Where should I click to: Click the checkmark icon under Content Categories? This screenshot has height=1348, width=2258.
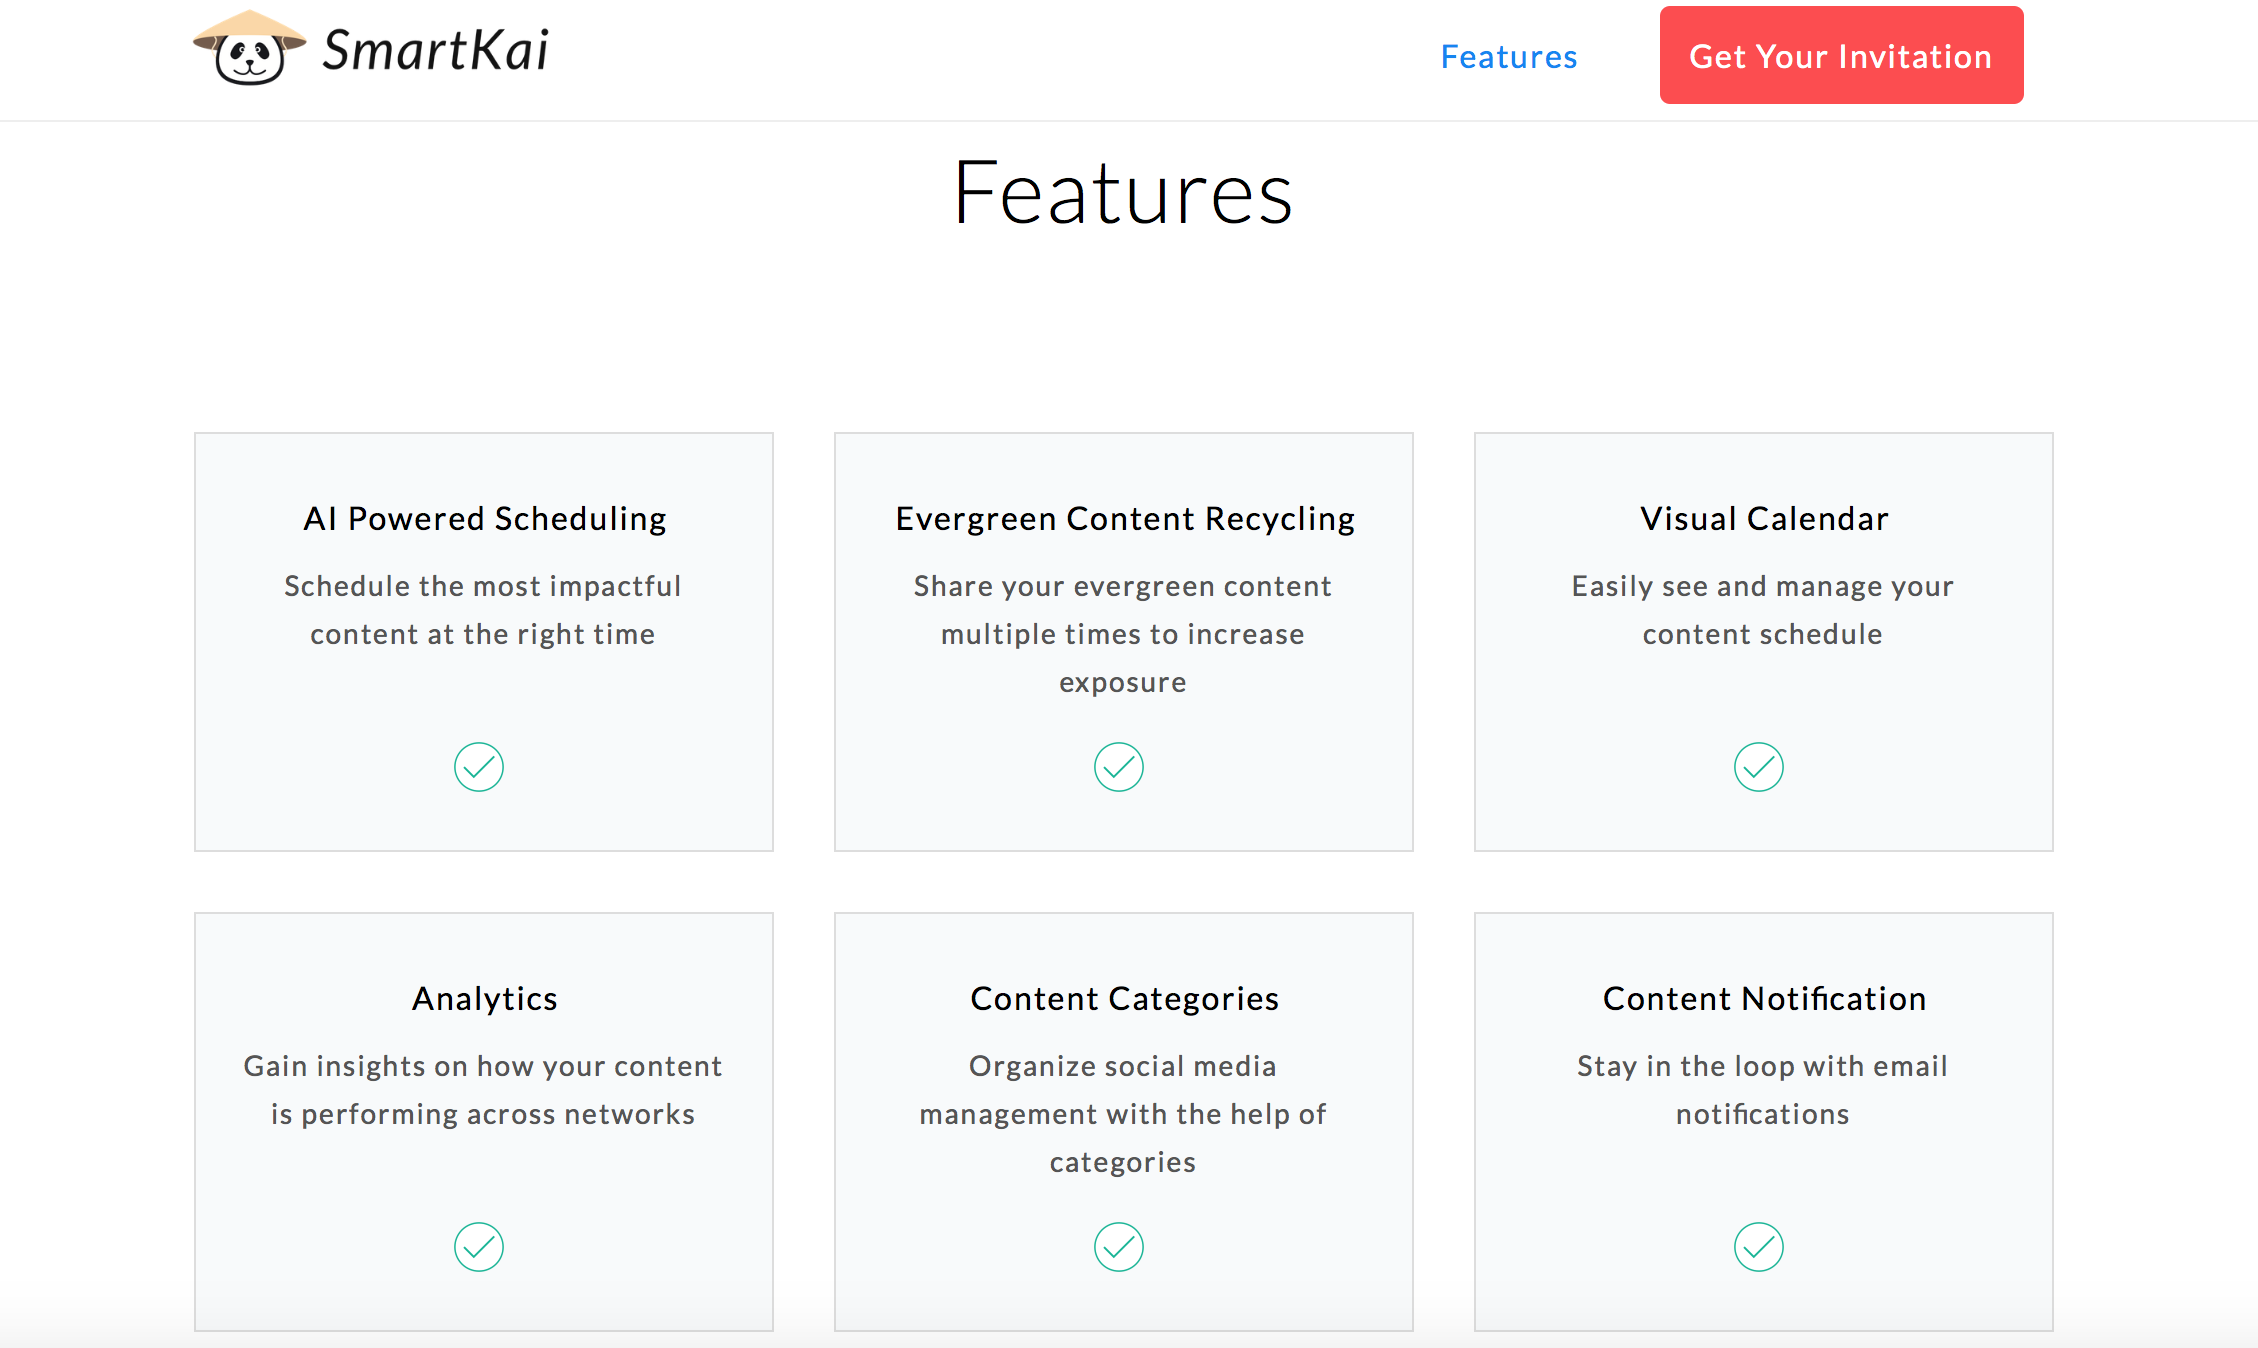coord(1119,1247)
